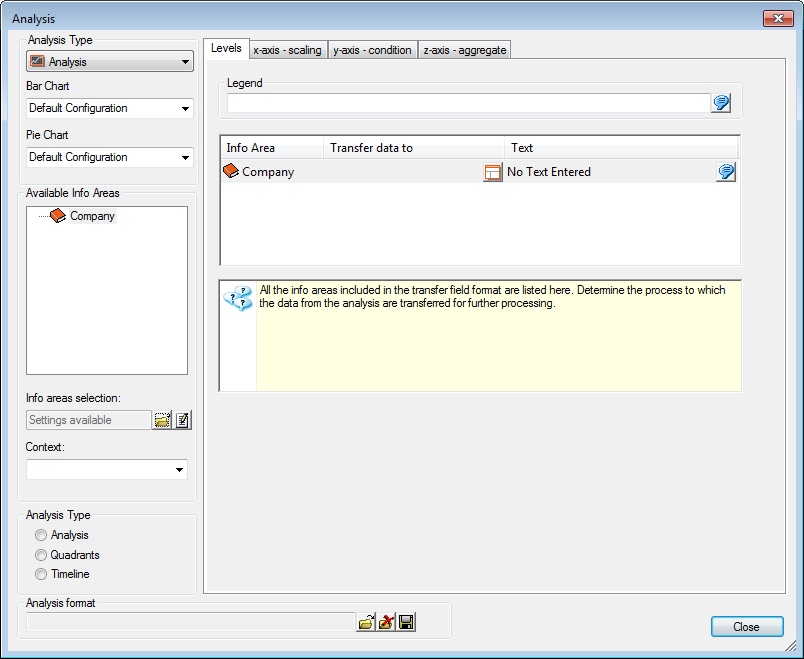Select the Analysis radio button
Viewport: 804px width, 659px height.
pyautogui.click(x=41, y=536)
